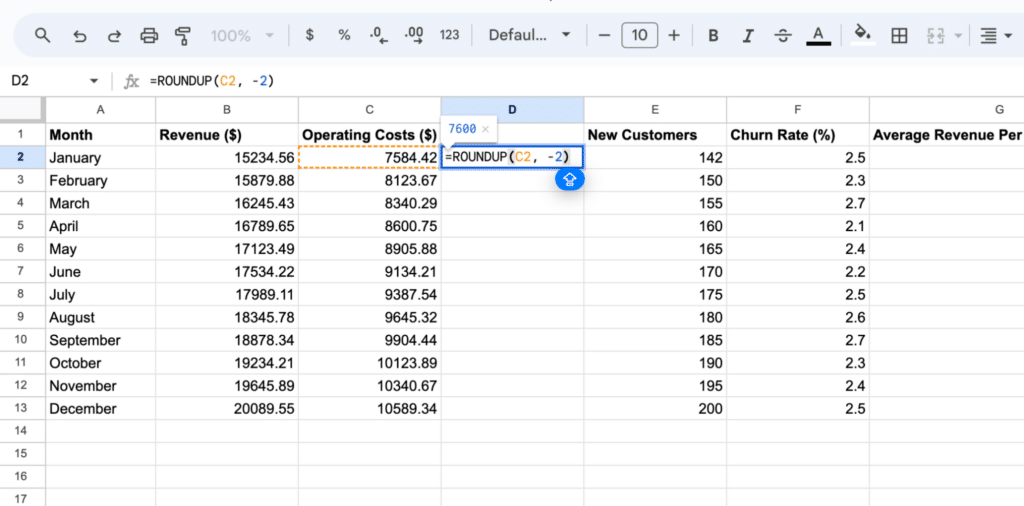The width and height of the screenshot is (1024, 506).
Task: Print the spreadsheet using printer icon
Action: (149, 35)
